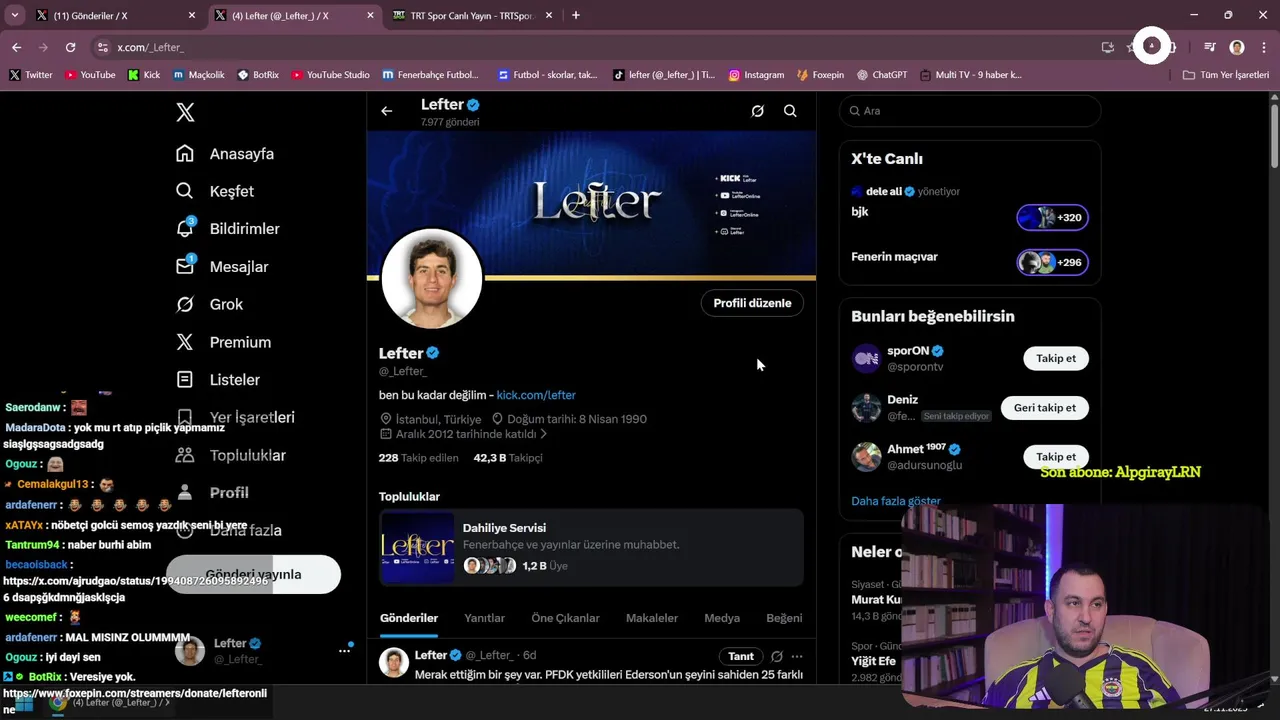Click address bar x.com/_Lefter_
This screenshot has width=1280, height=720.
(150, 47)
